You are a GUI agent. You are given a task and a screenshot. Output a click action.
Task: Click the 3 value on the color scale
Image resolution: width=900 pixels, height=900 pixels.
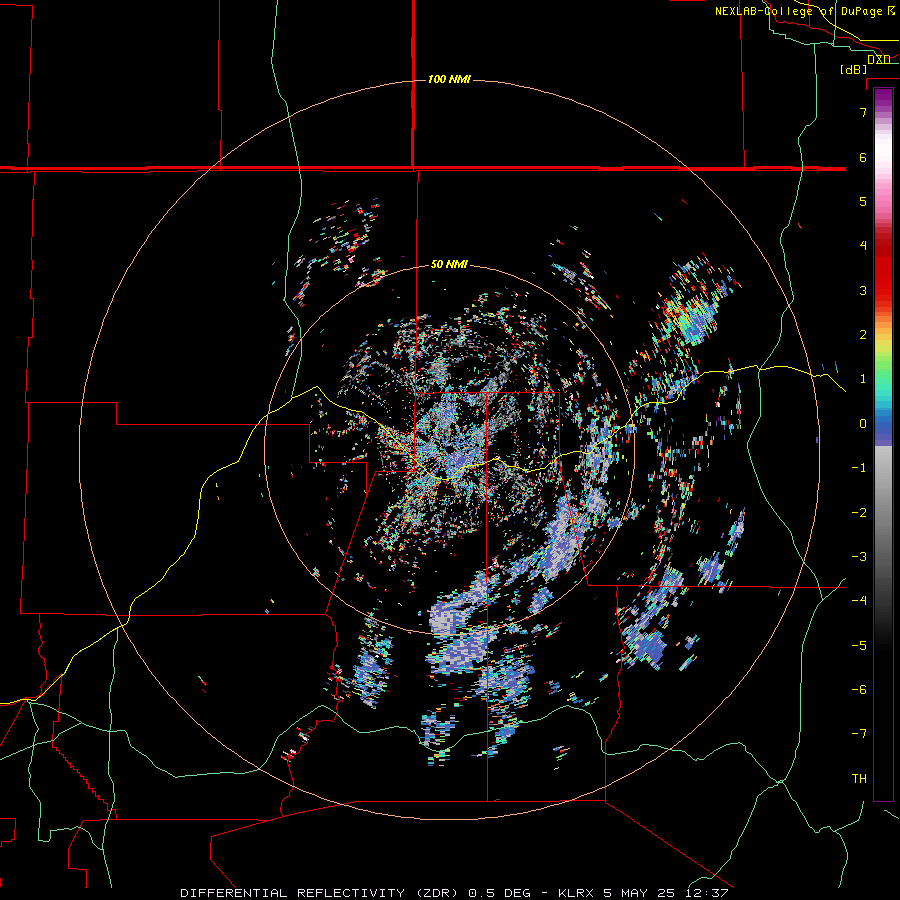point(863,290)
